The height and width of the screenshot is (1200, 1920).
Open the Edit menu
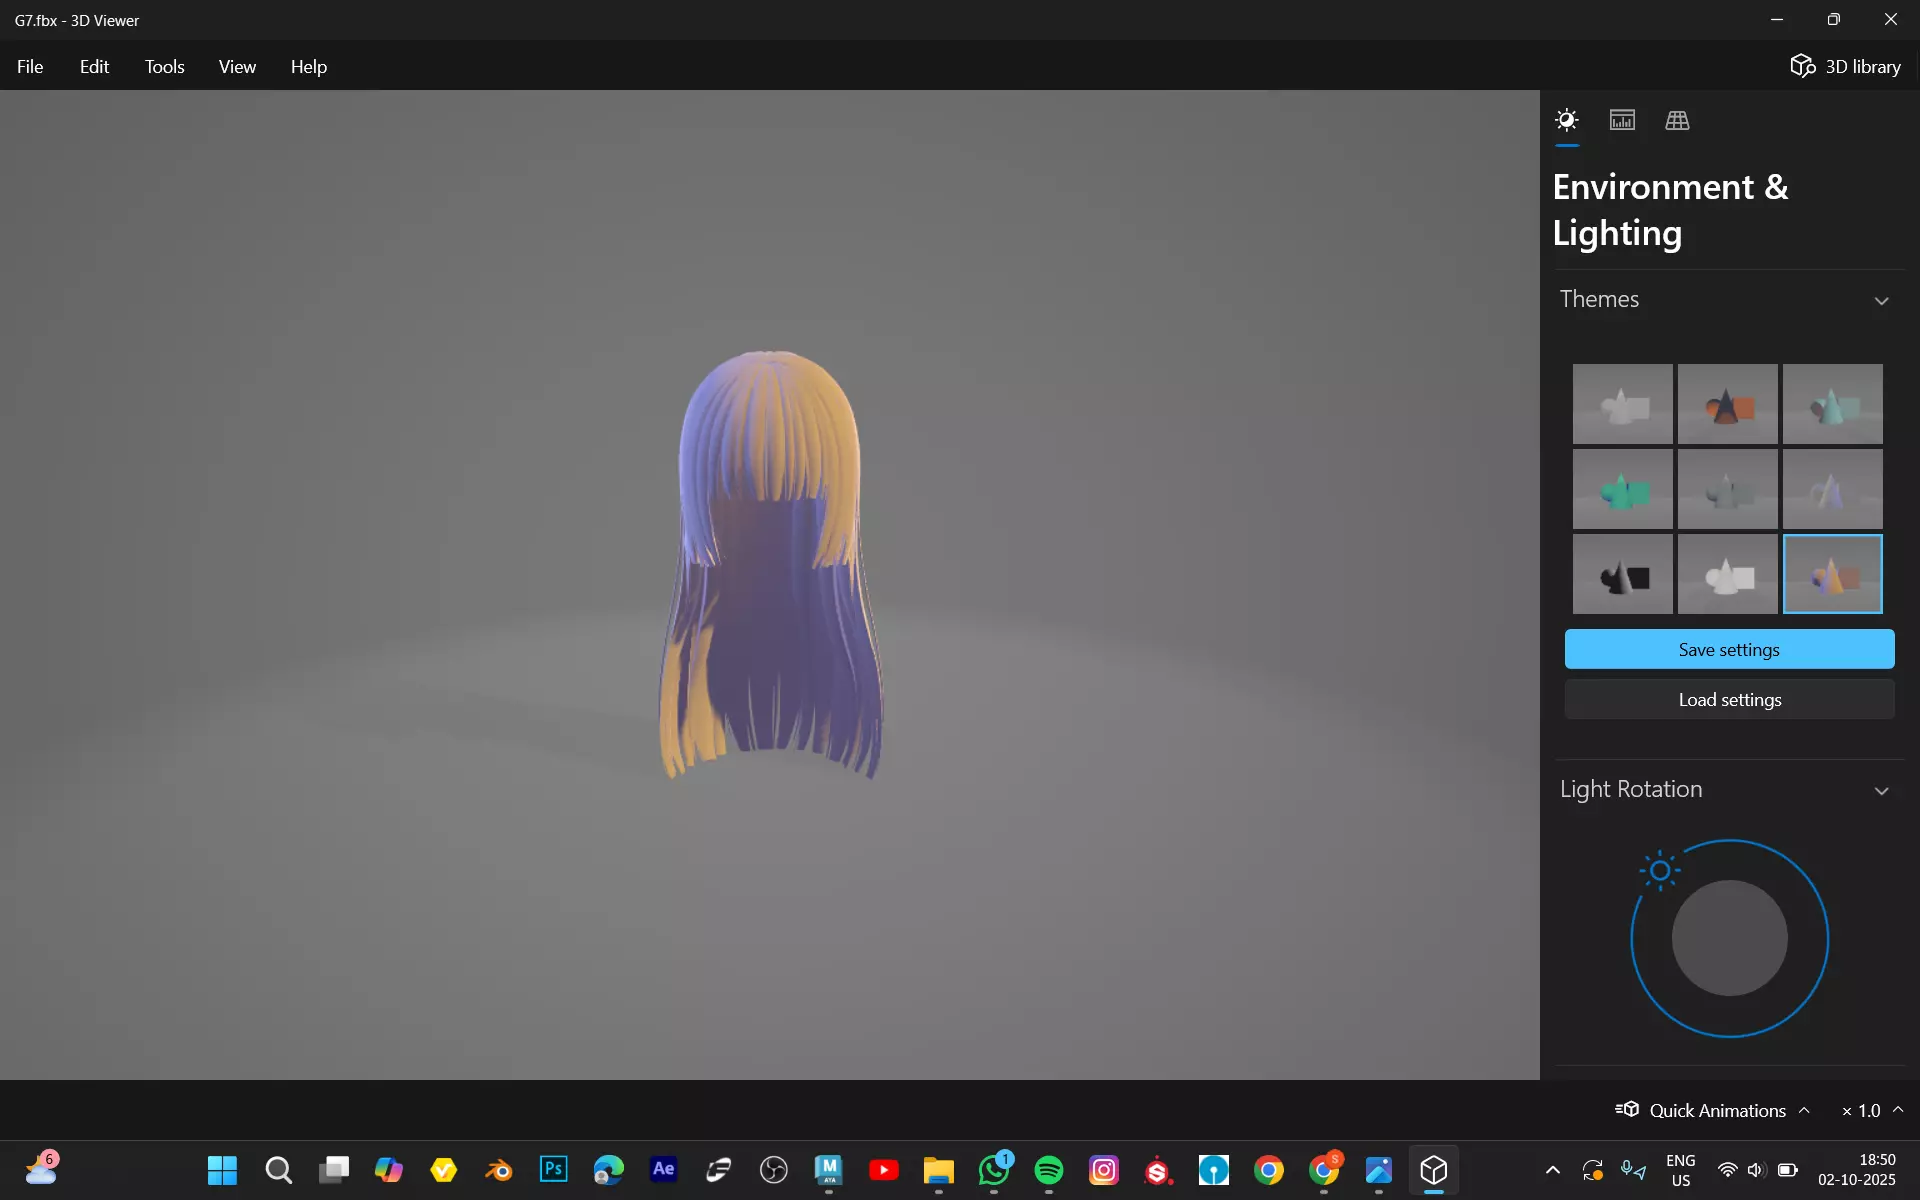coord(94,66)
